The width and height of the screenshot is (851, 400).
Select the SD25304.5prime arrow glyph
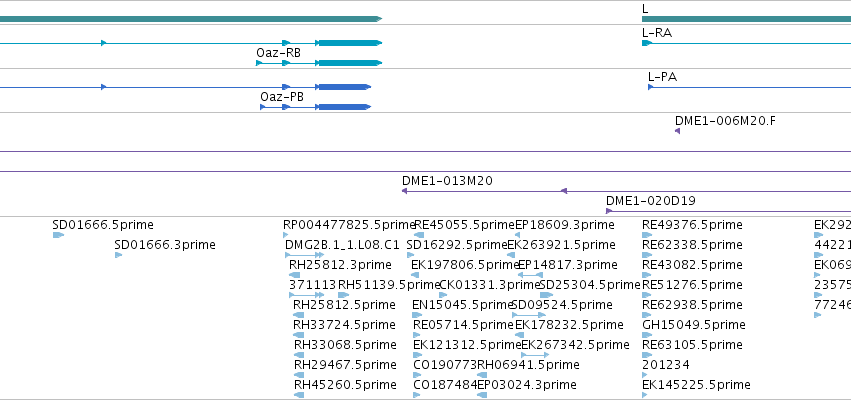pos(547,295)
